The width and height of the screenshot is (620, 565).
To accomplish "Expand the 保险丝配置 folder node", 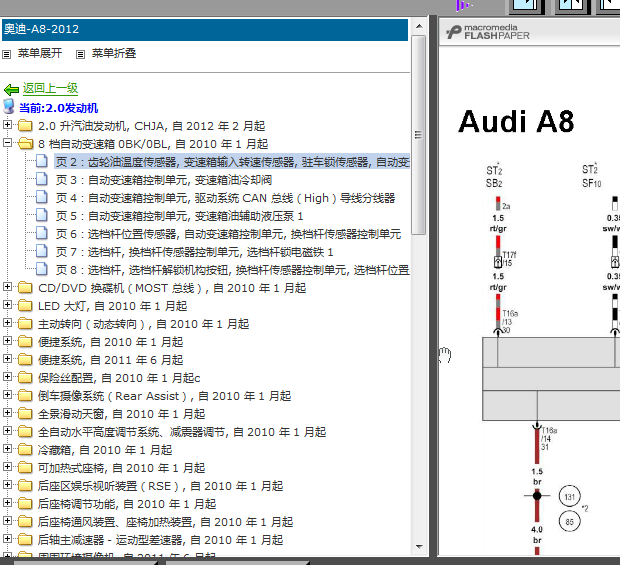I will [7, 377].
